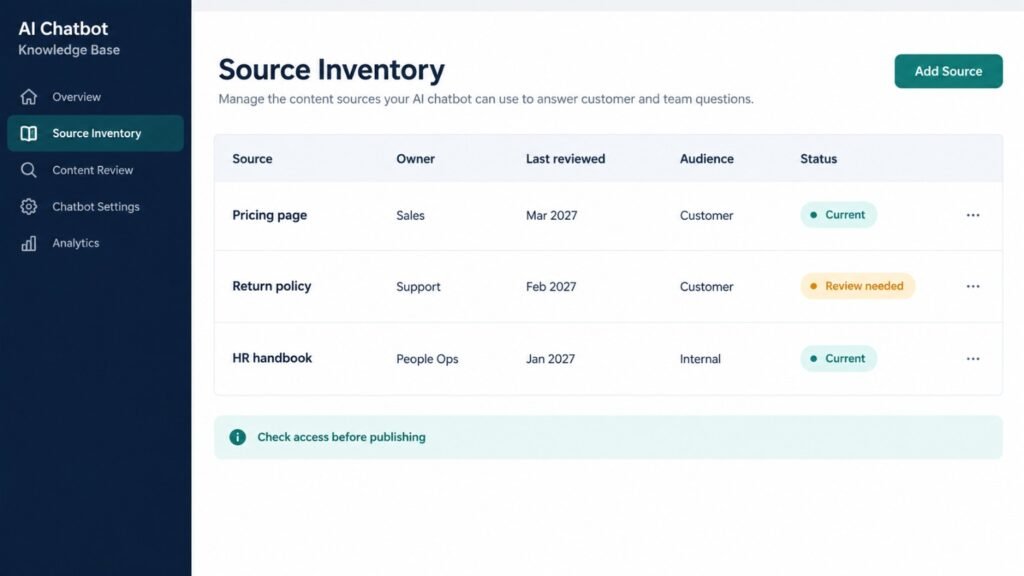Click the Review needed status badge
Viewport: 1024px width, 576px height.
(857, 286)
